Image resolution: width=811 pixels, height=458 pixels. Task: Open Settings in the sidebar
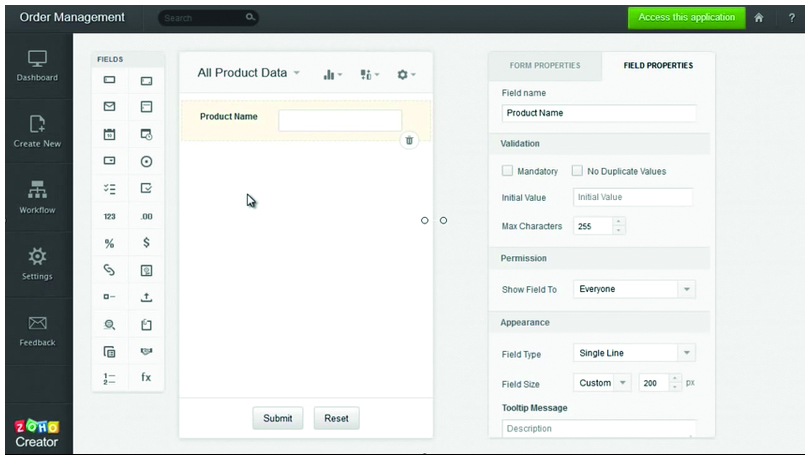(37, 263)
